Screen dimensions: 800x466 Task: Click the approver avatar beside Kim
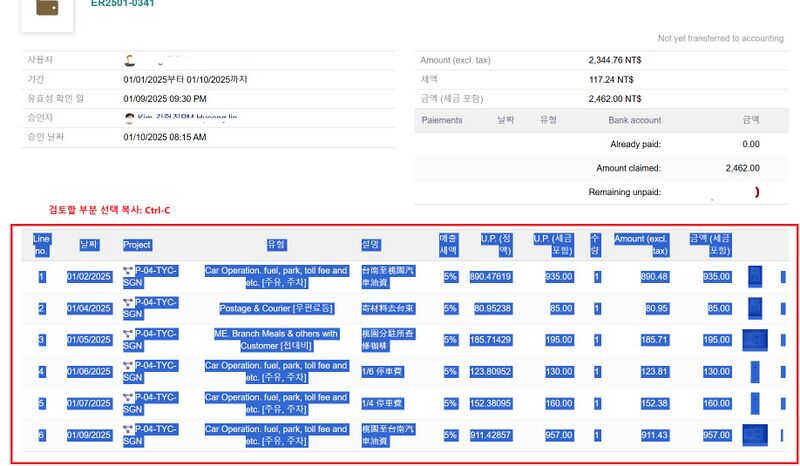[x=129, y=118]
